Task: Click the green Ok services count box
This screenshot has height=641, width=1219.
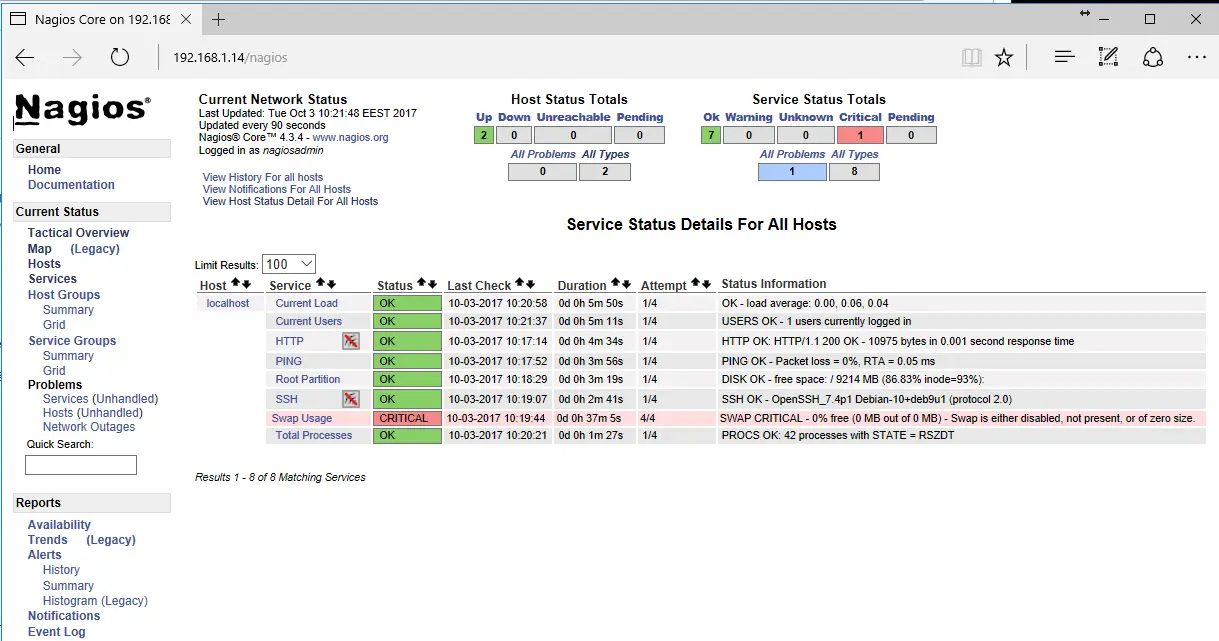Action: pyautogui.click(x=711, y=135)
